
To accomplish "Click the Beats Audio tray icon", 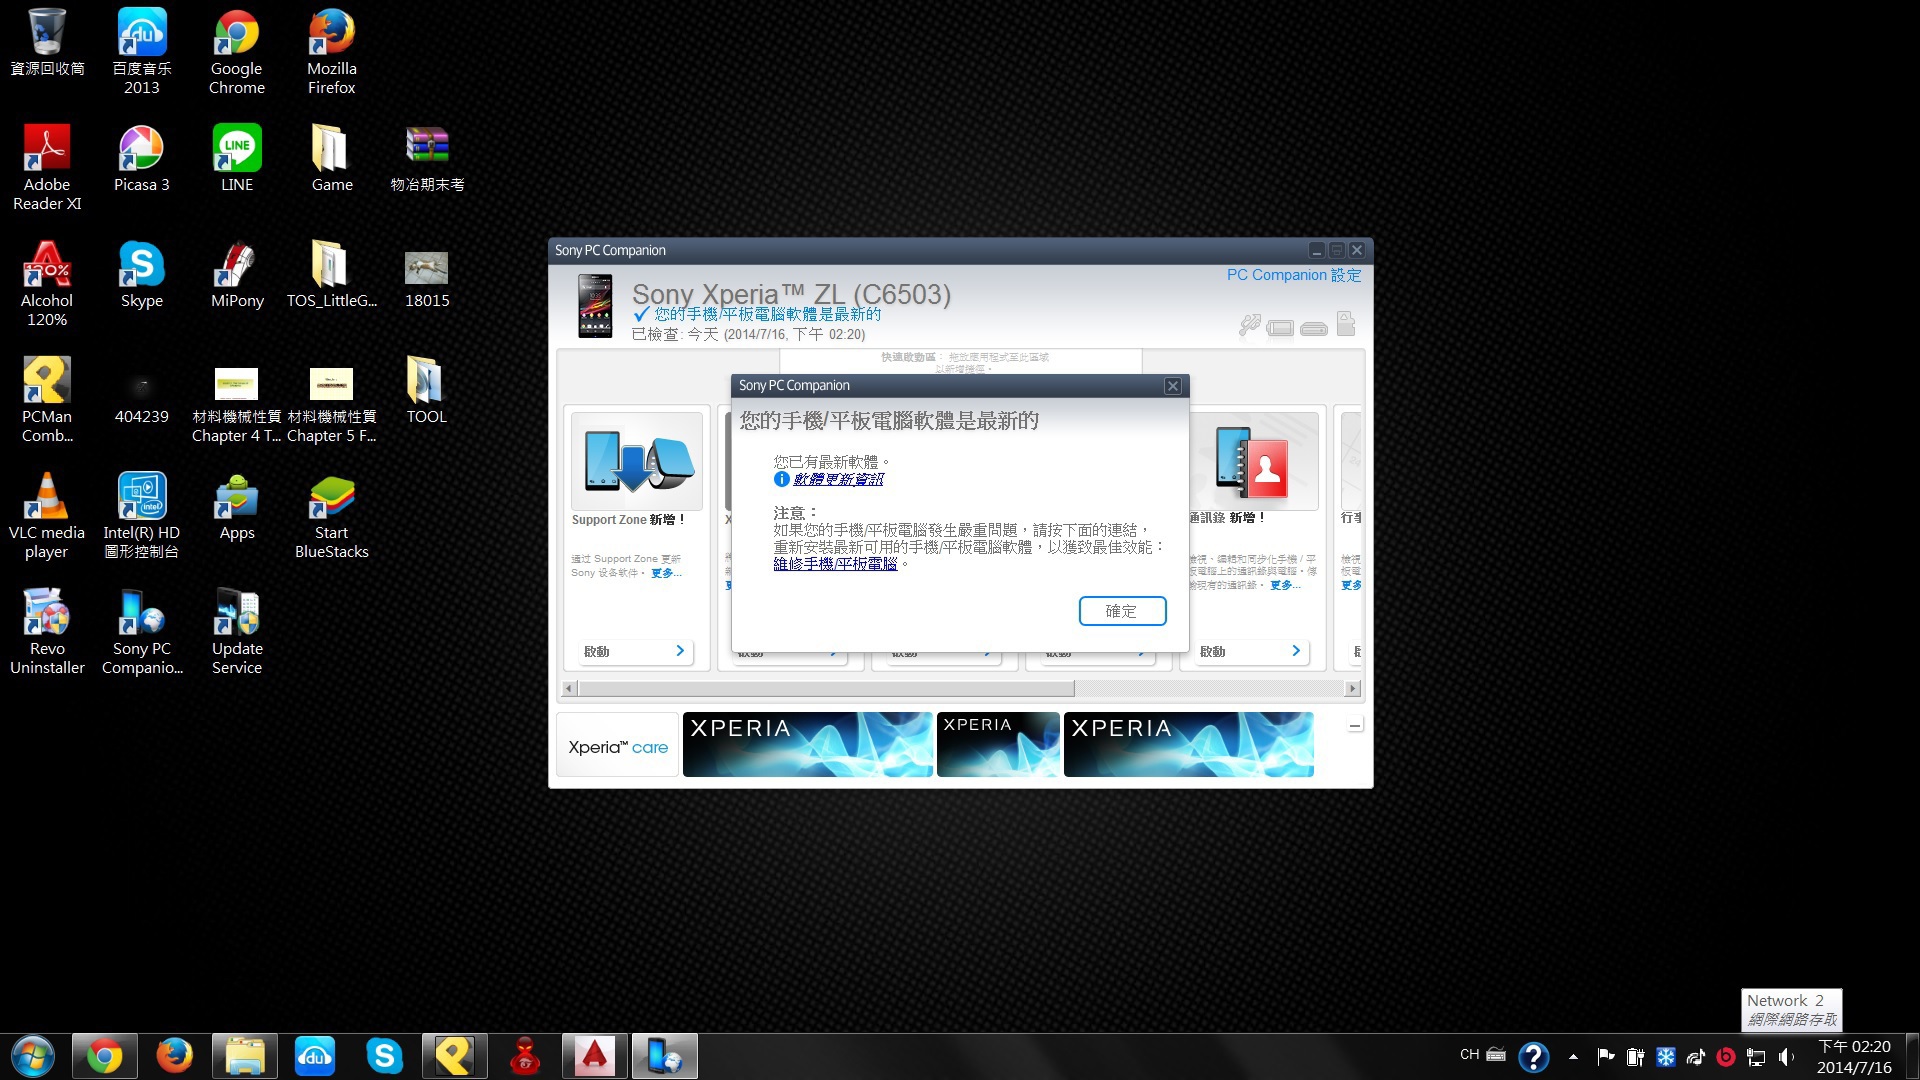I will tap(1726, 1056).
